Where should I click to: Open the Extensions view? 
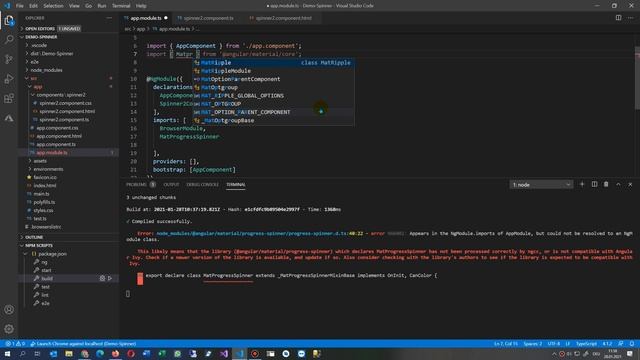click(9, 98)
